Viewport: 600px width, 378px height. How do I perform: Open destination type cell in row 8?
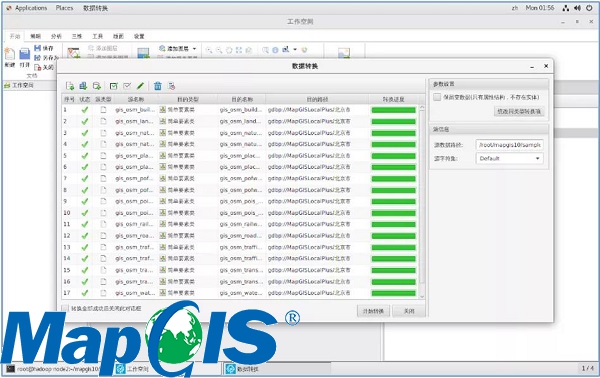[x=188, y=190]
